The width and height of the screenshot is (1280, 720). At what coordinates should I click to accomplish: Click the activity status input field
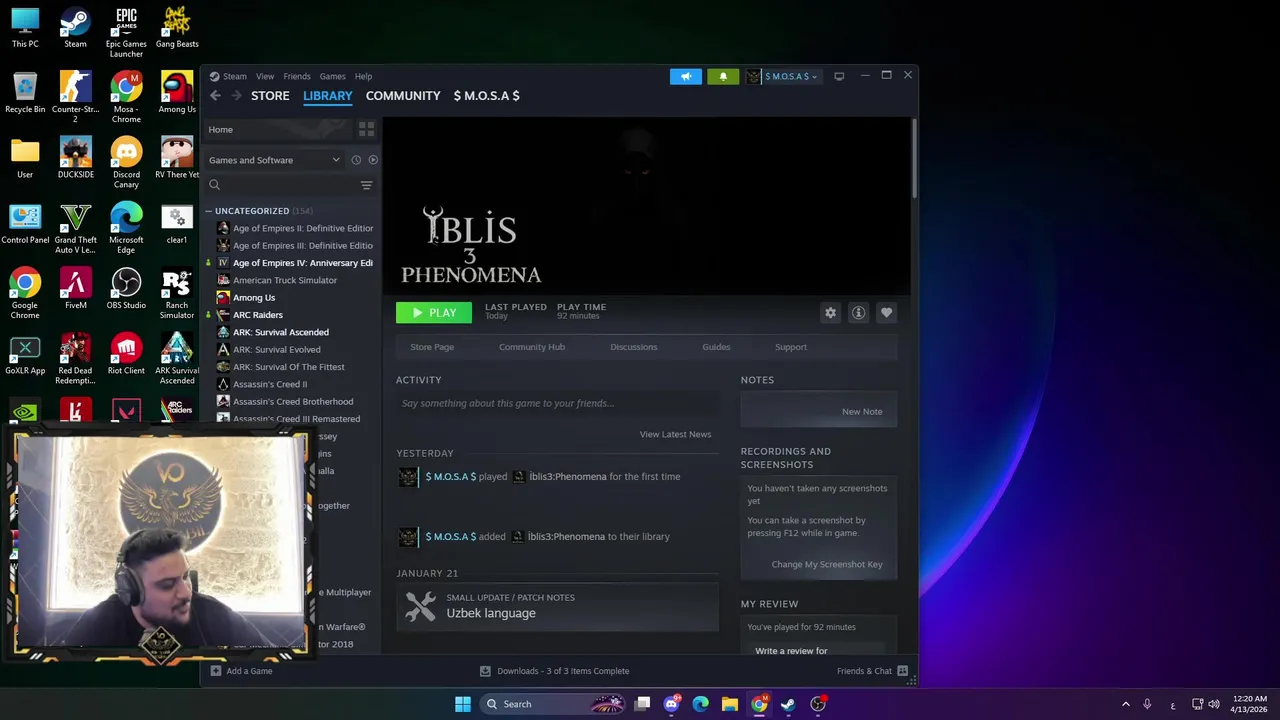(x=557, y=403)
